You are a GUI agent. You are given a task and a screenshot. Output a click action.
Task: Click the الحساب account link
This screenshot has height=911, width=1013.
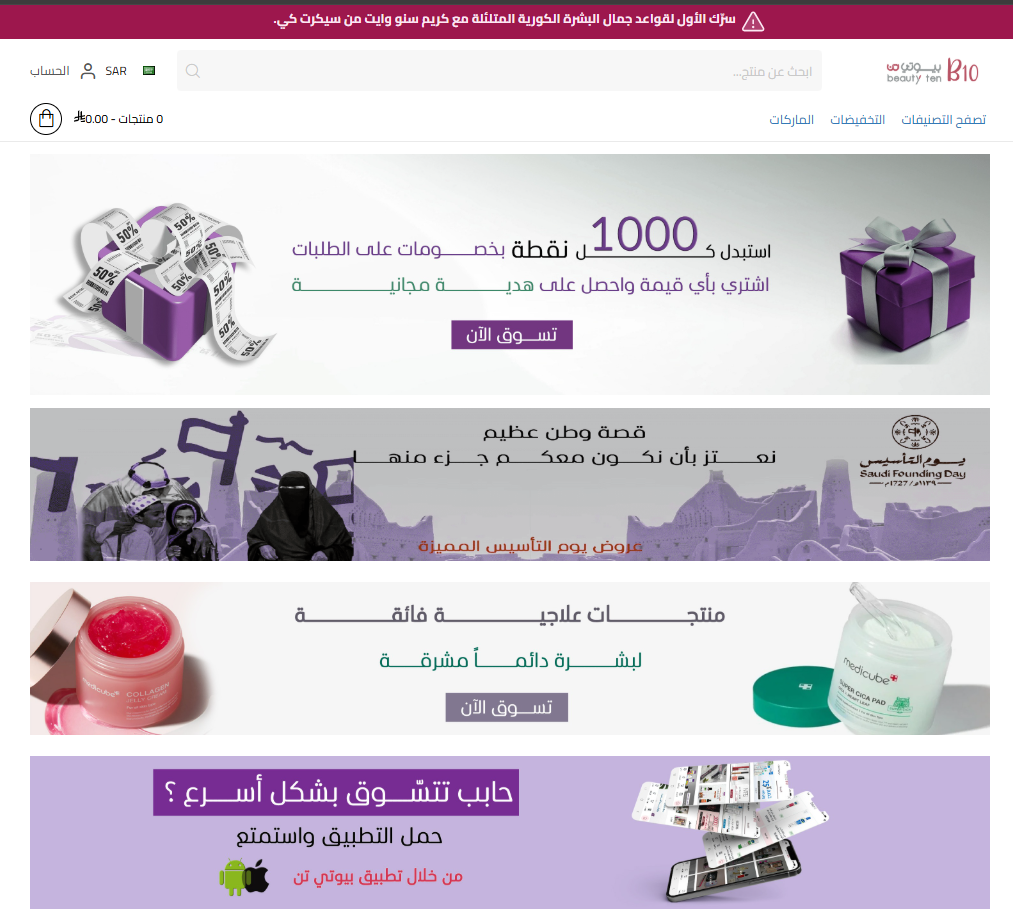coord(50,71)
